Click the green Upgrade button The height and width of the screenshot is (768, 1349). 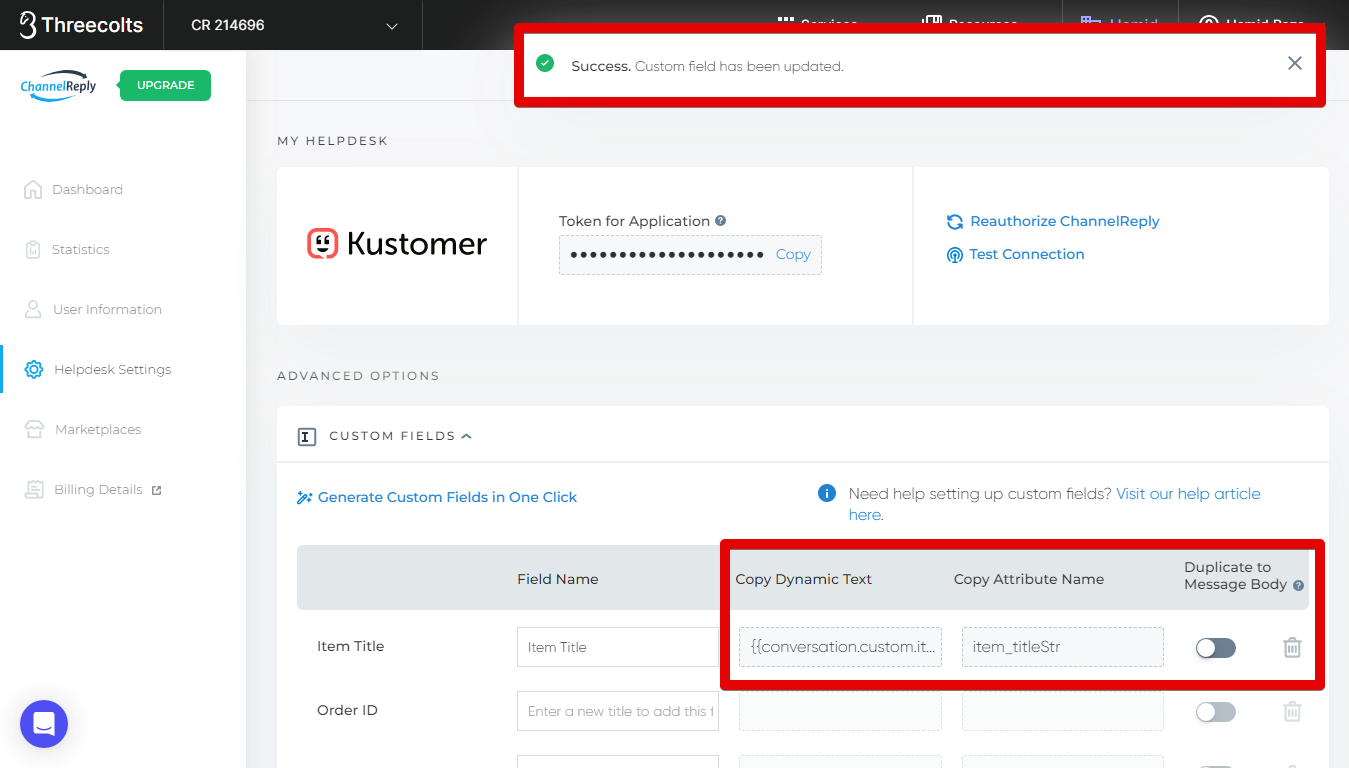point(165,85)
